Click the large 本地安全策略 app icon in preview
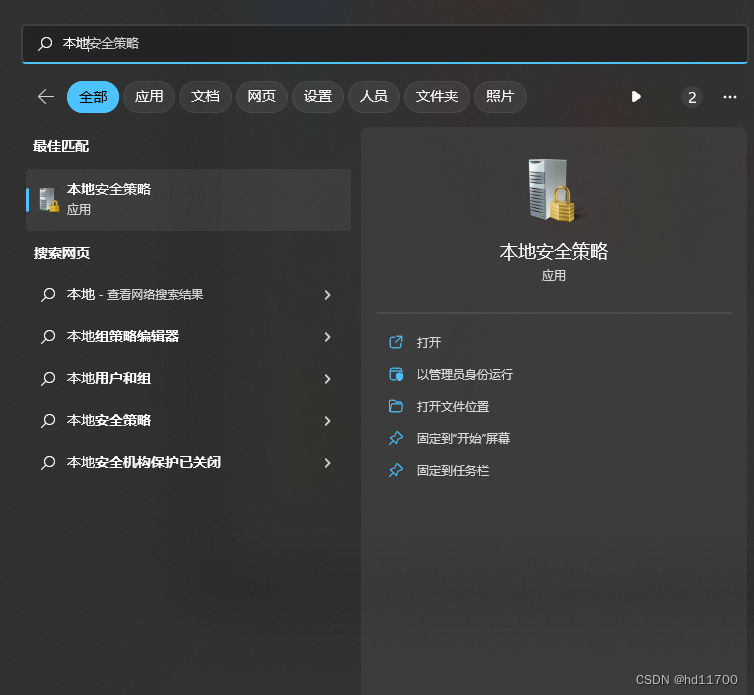 click(x=552, y=190)
